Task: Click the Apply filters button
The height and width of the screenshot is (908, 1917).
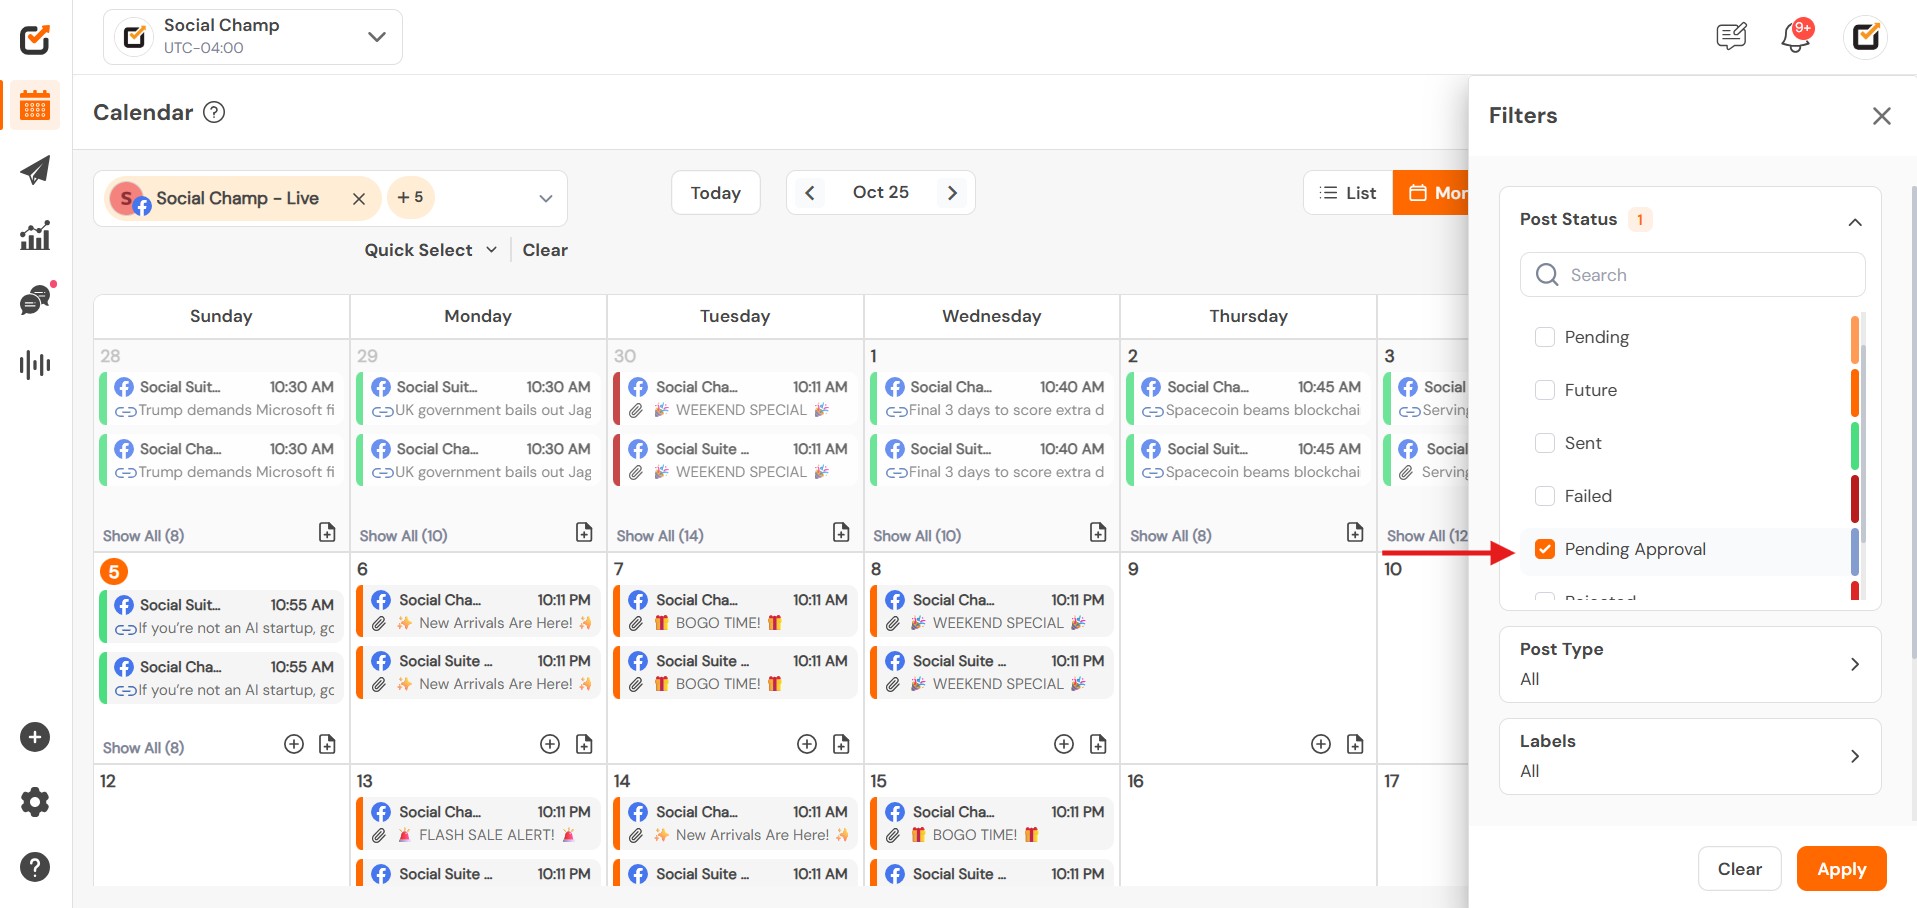Action: pos(1840,869)
